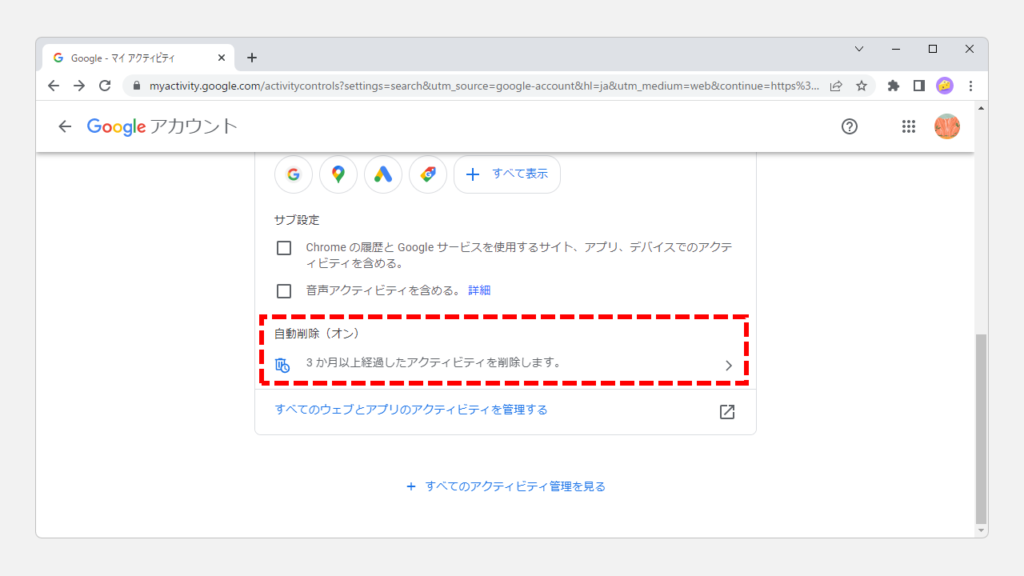
Task: Enable Chrome history and activity checkbox
Action: pos(284,248)
